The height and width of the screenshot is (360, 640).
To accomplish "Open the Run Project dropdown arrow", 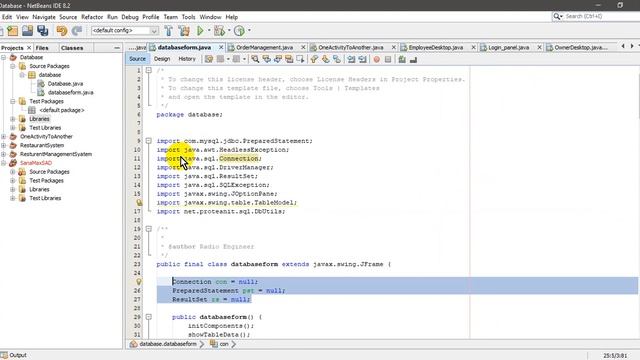I will pos(209,31).
